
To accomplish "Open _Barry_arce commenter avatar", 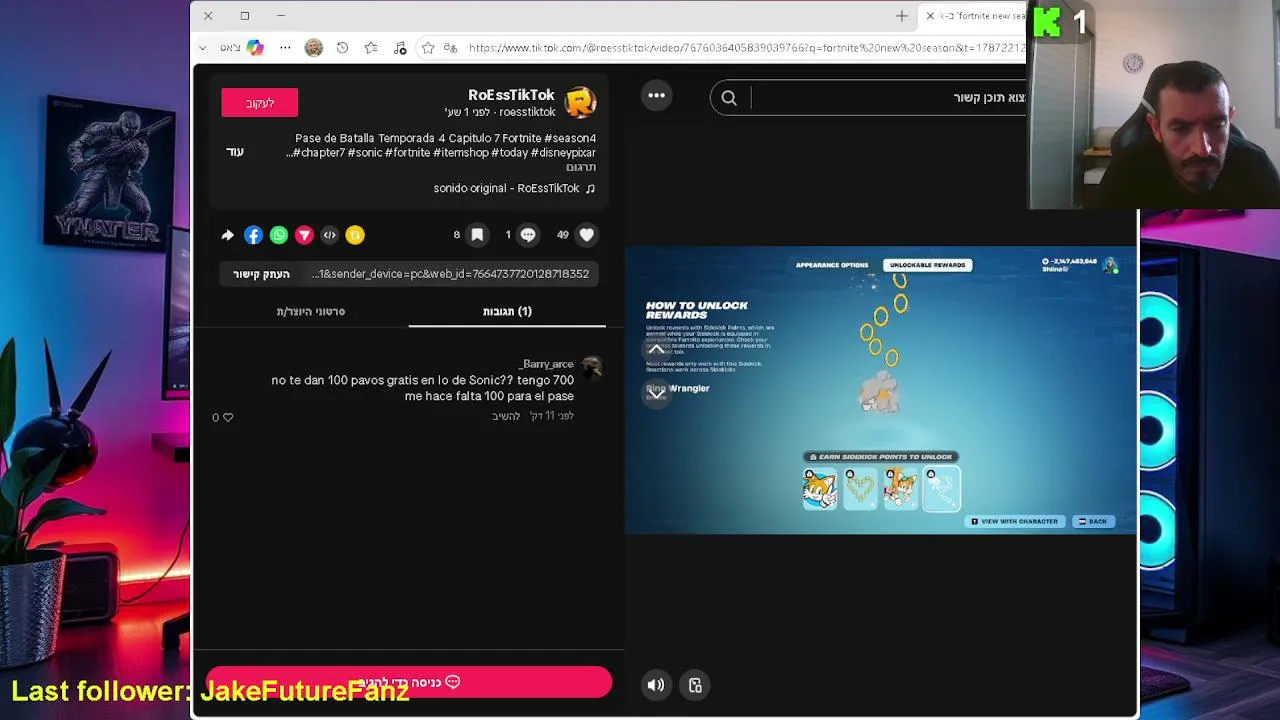I will pos(591,366).
